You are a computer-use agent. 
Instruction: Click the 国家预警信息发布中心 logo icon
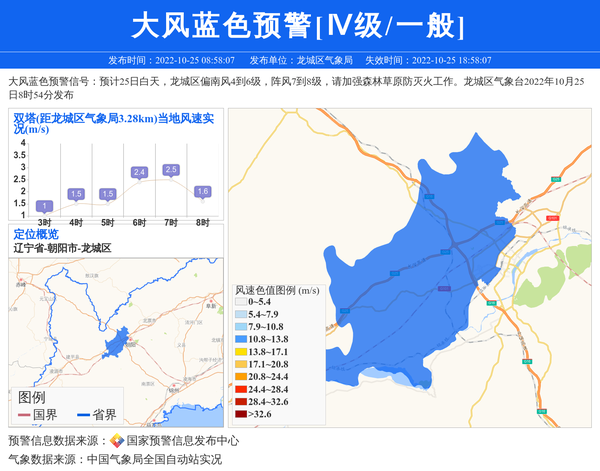[x=117, y=440]
